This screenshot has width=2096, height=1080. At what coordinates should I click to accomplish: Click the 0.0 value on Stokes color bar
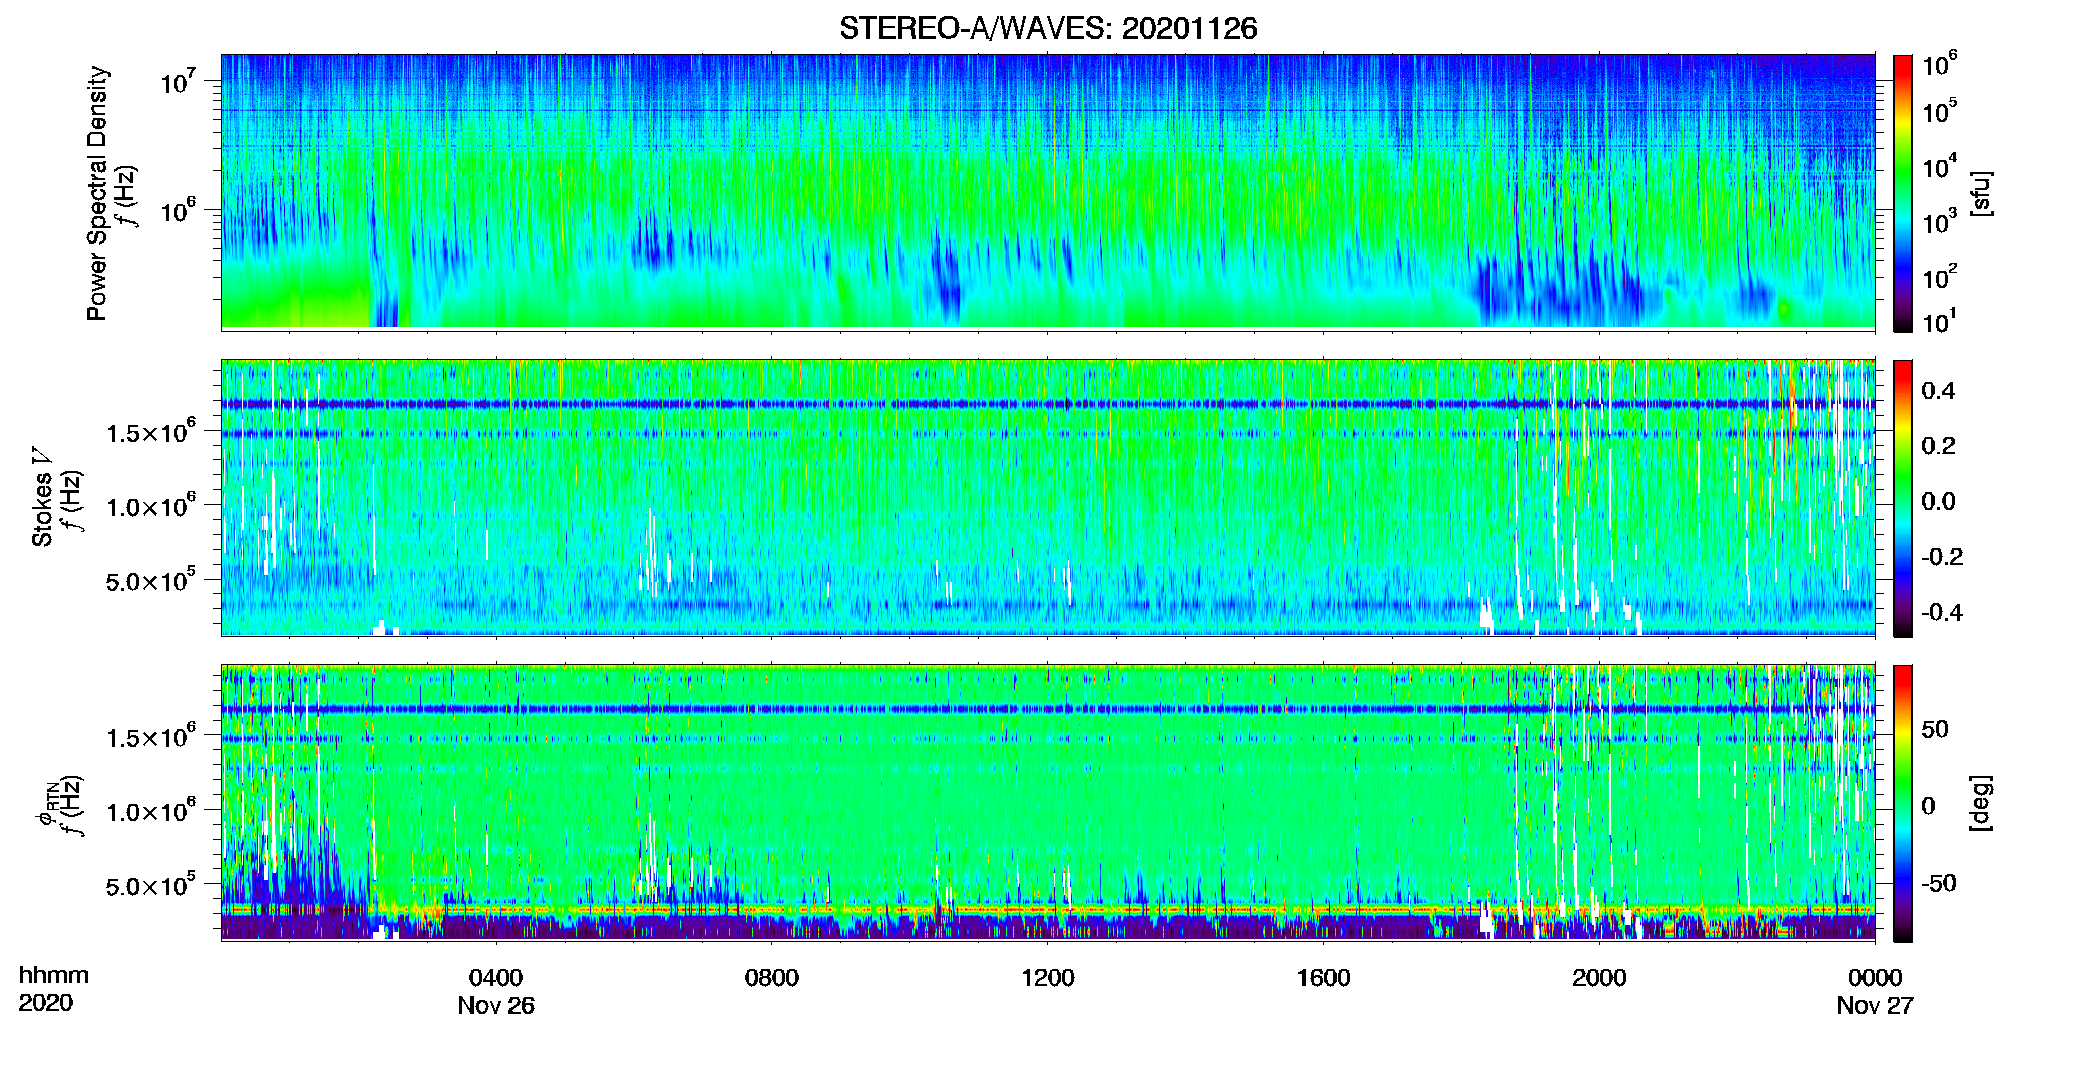1938,502
